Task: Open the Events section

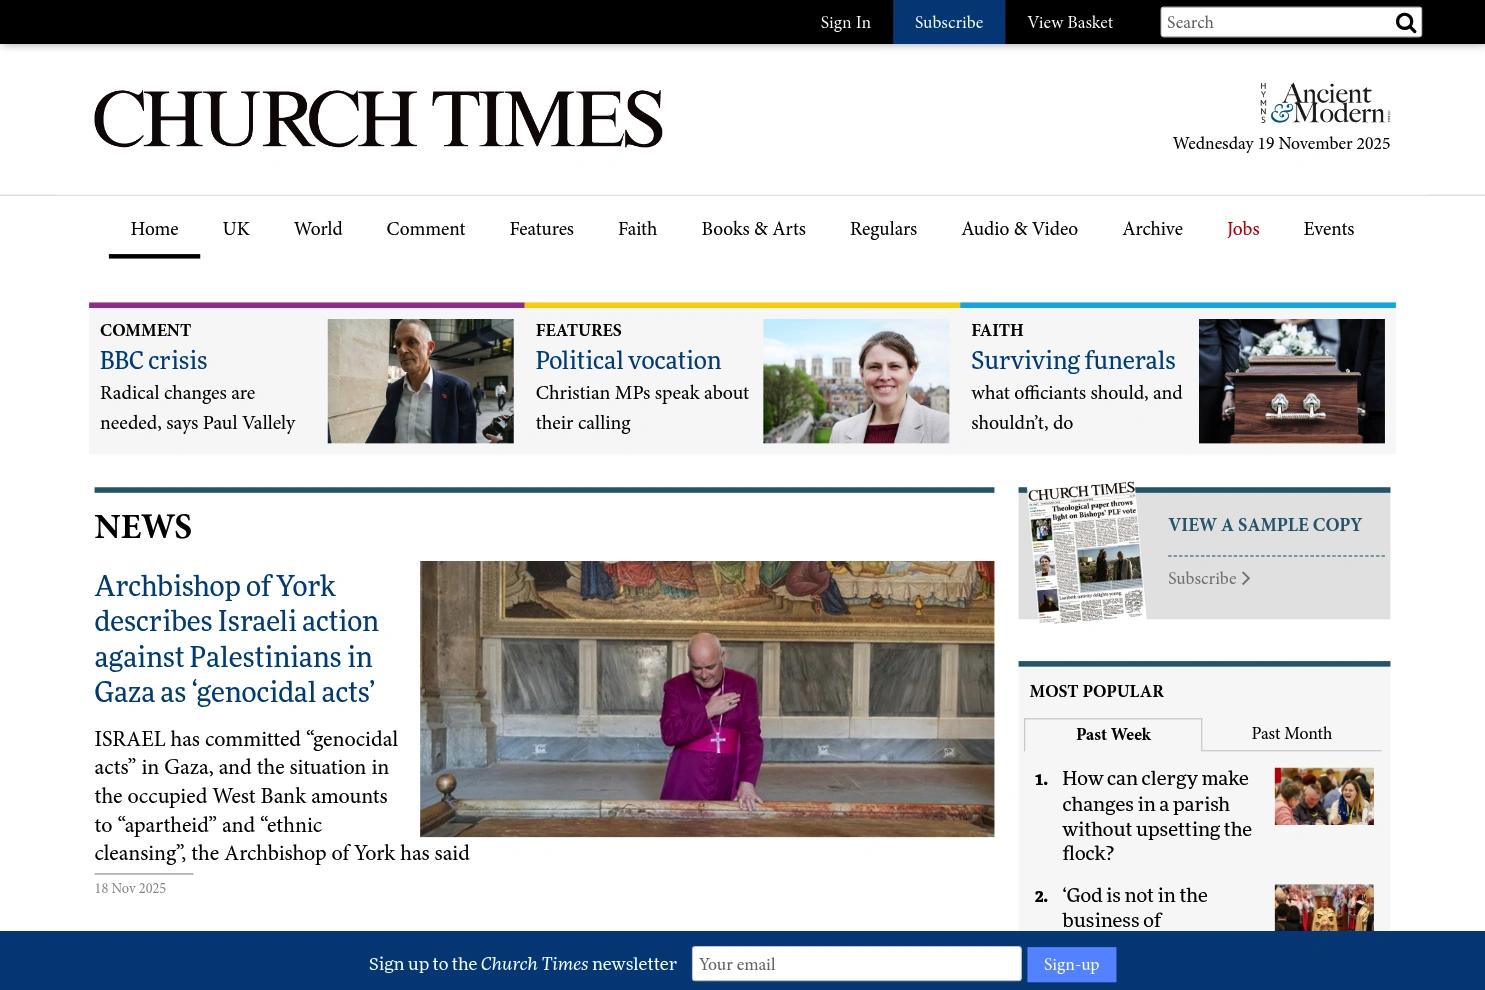Action: point(1328,229)
